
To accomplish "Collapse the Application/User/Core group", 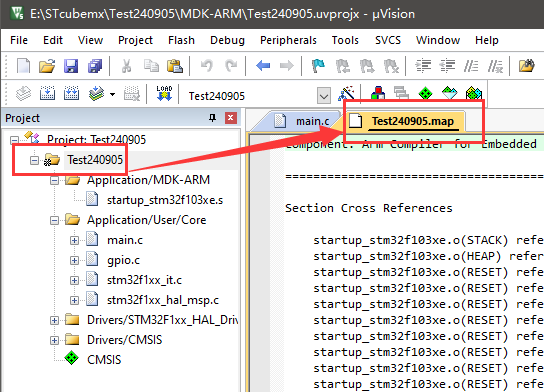I will point(54,220).
